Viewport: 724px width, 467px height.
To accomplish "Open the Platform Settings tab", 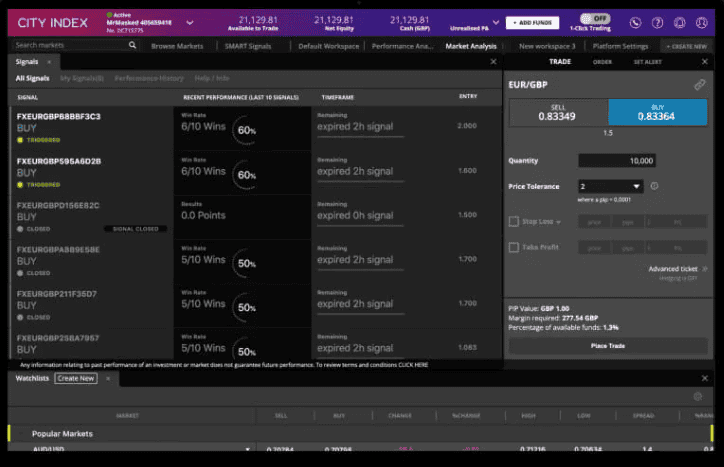I will coord(620,46).
